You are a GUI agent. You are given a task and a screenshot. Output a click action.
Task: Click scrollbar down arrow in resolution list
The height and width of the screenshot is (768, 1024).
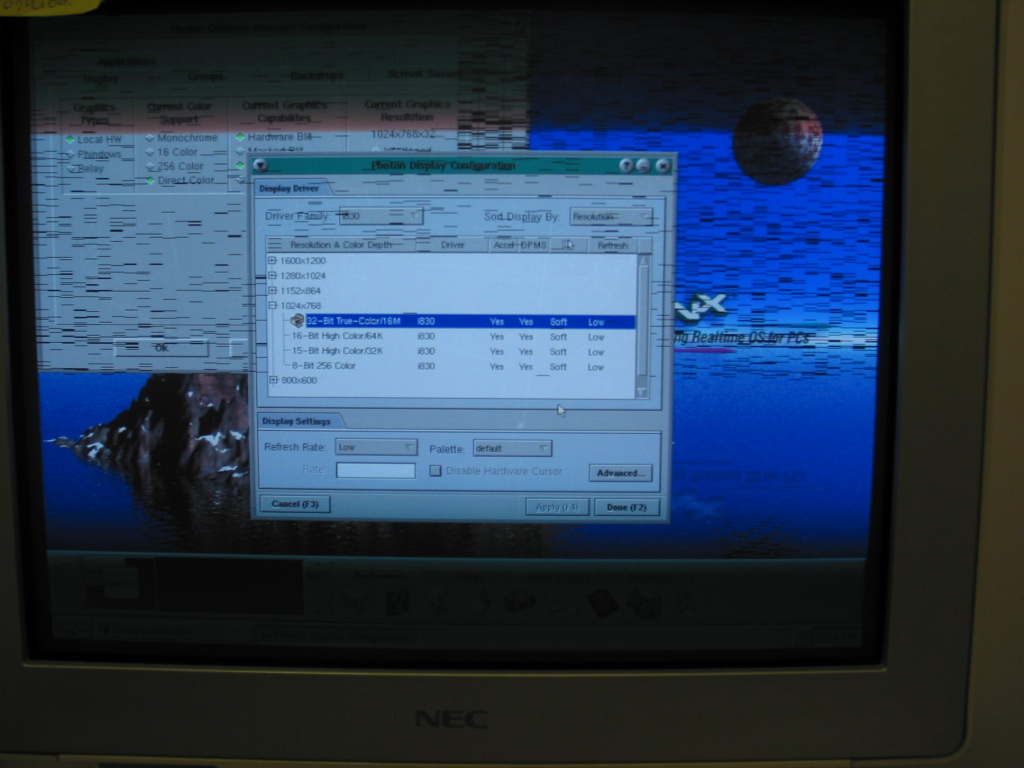pos(642,392)
